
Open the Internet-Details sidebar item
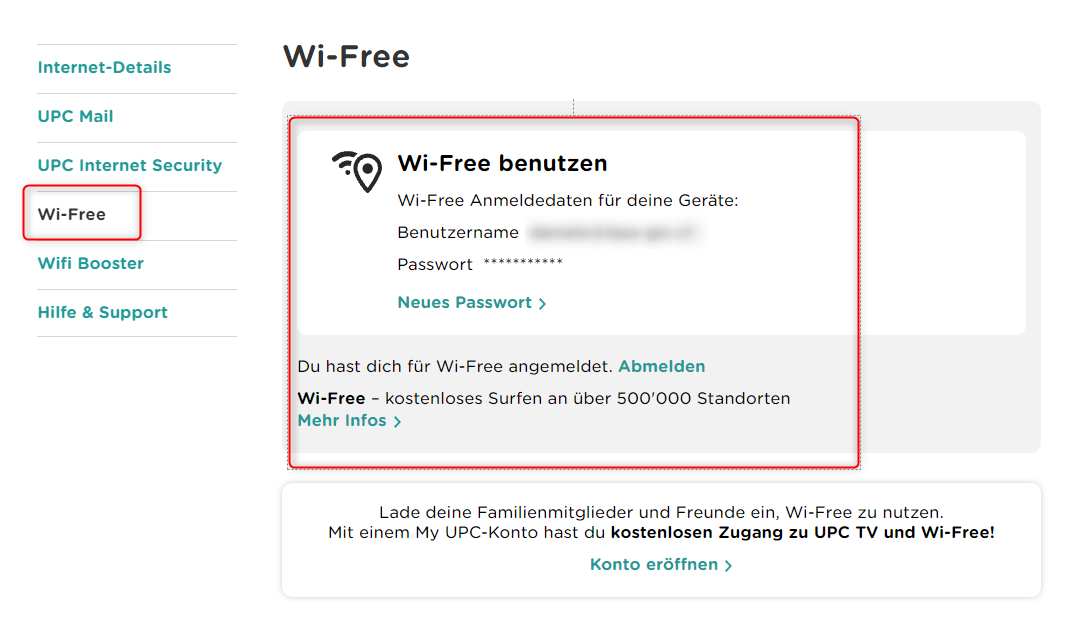coord(104,68)
